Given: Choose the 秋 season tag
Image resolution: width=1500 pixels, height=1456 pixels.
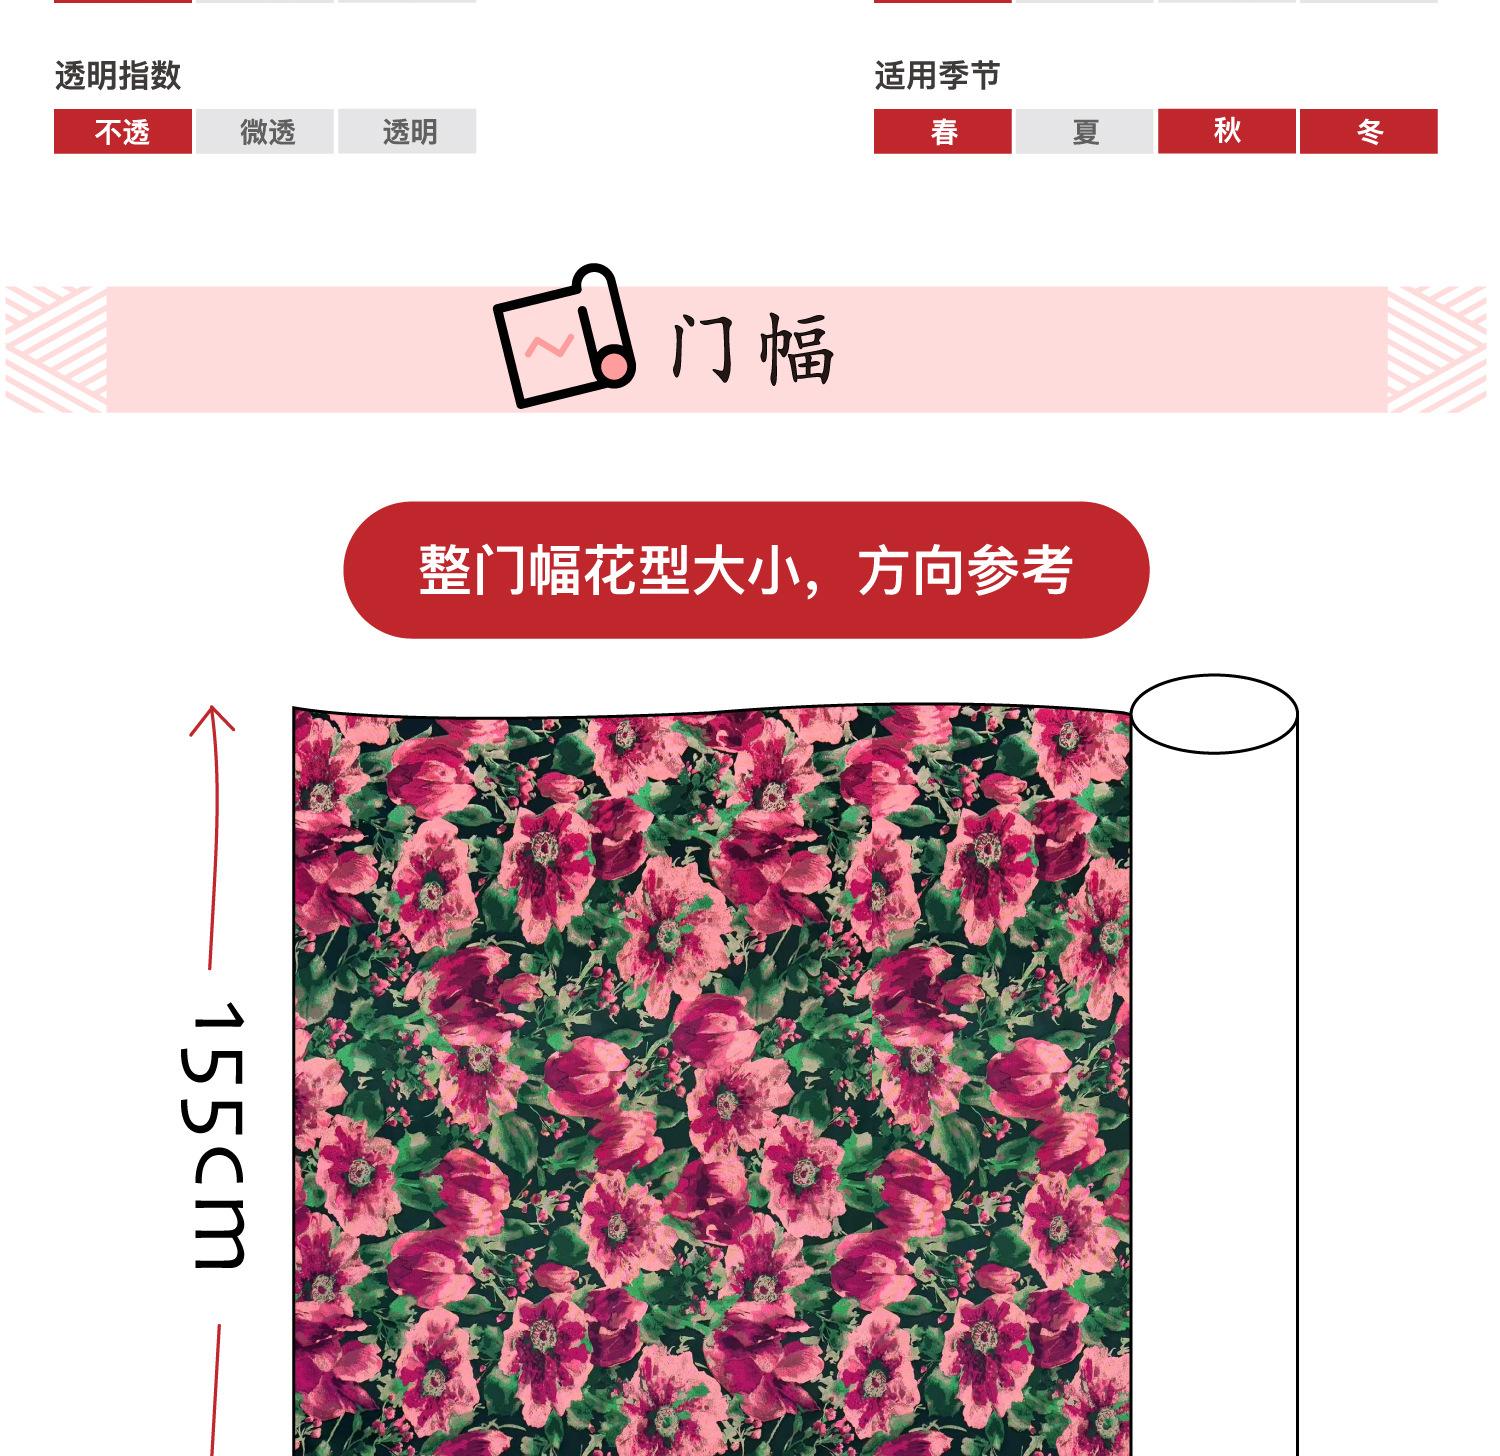Looking at the screenshot, I should [x=1227, y=131].
